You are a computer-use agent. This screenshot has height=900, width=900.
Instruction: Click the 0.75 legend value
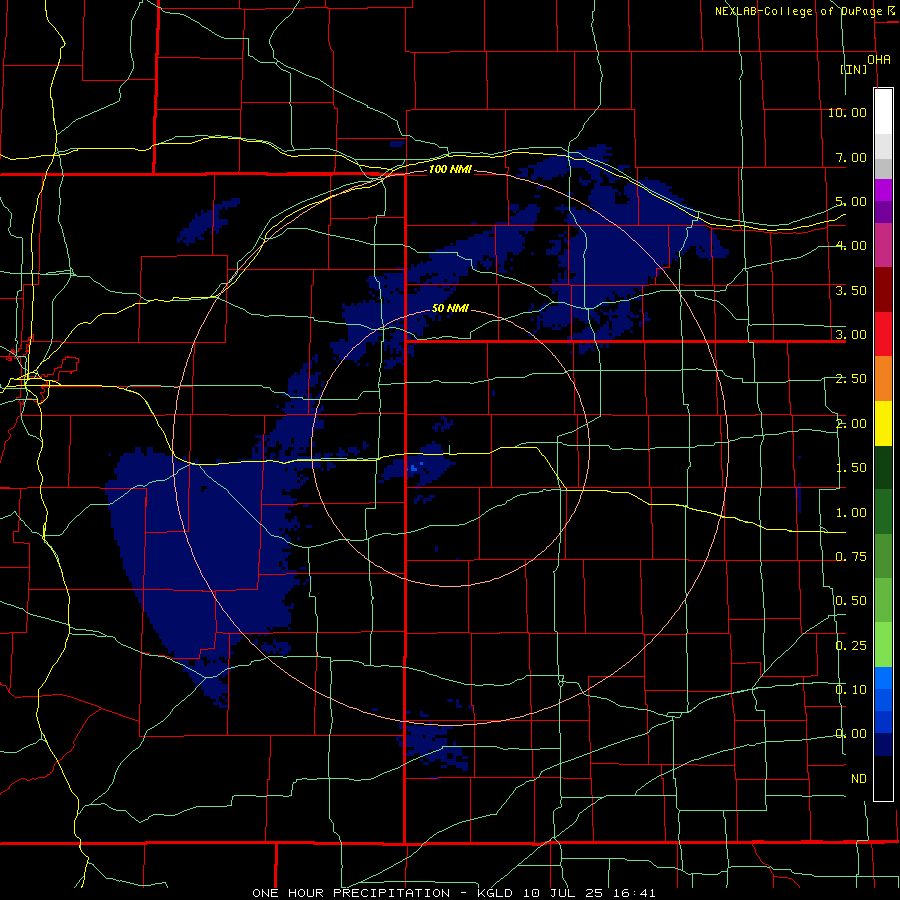[851, 557]
